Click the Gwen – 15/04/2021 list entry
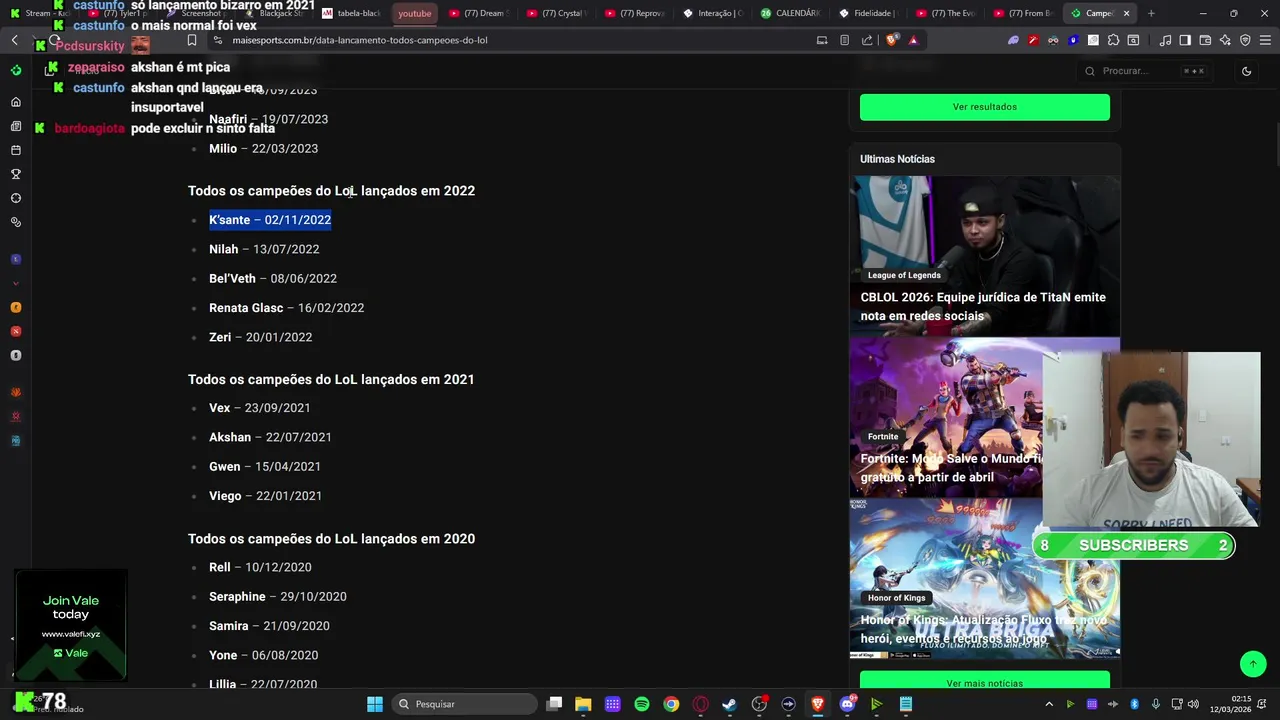 [265, 466]
